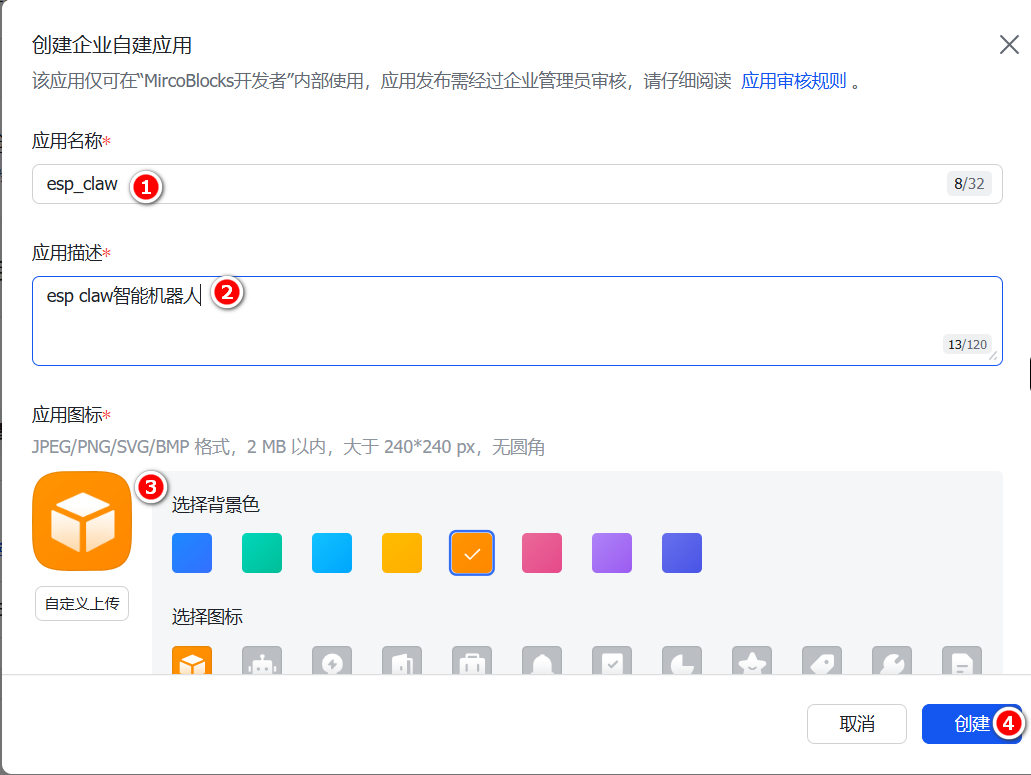Select the lightning bolt app icon
The width and height of the screenshot is (1031, 775).
click(x=332, y=660)
